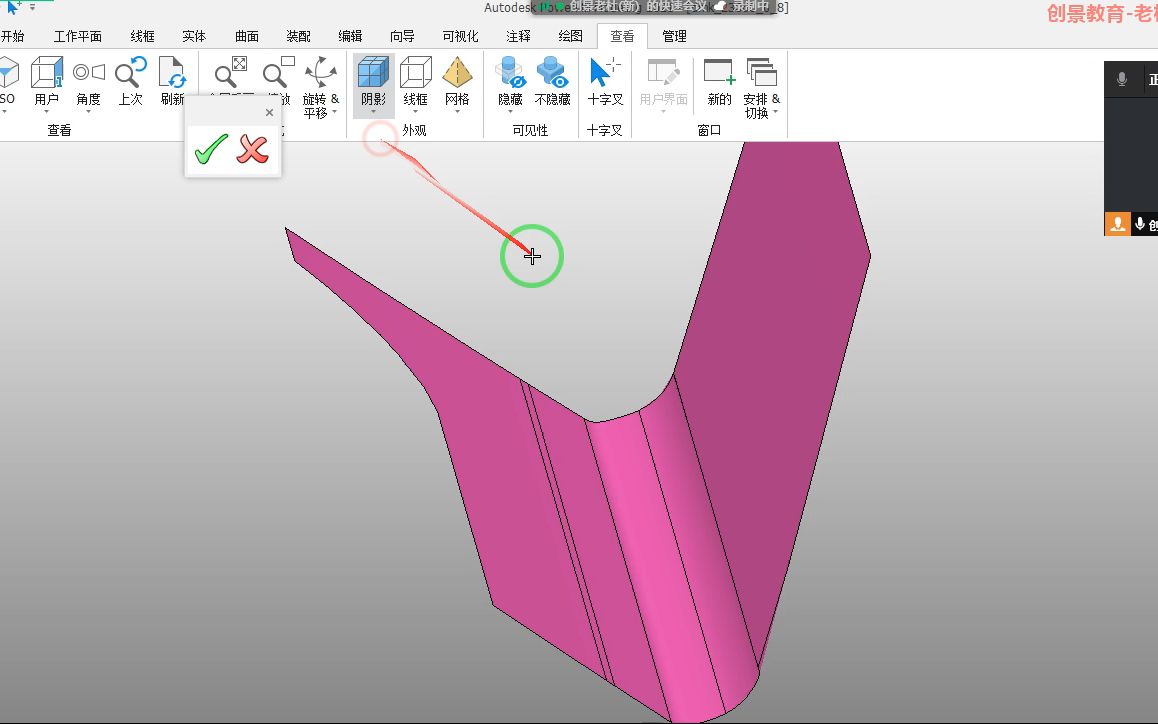Switch to the 可视化 ribbon tab

tap(460, 36)
